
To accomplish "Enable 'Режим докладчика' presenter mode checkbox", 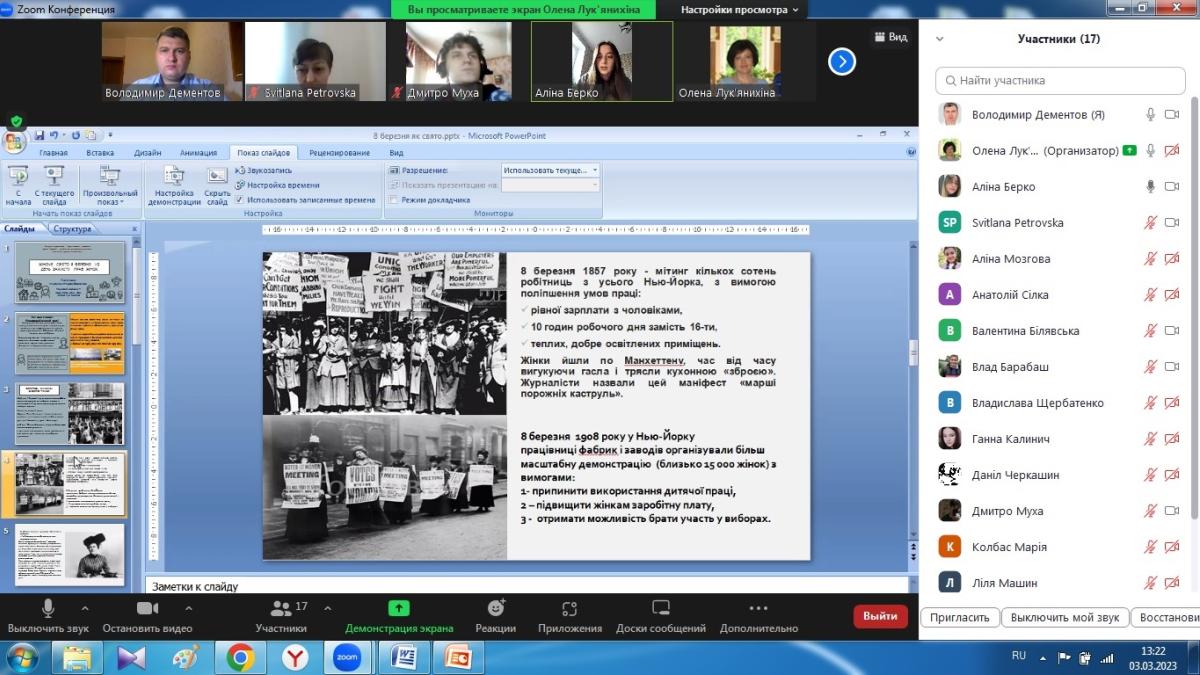I will point(394,200).
